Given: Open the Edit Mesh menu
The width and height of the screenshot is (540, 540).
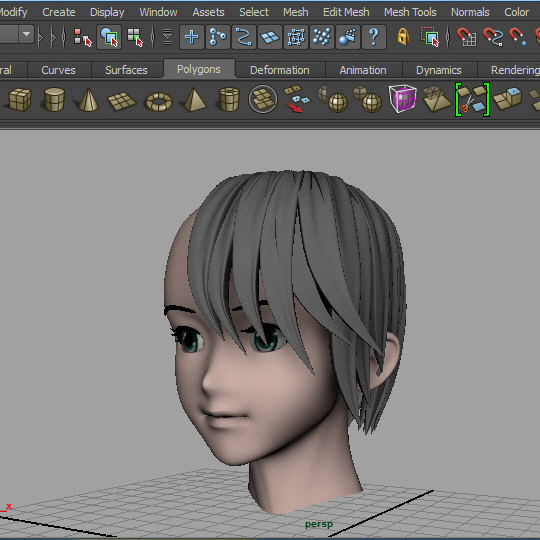Looking at the screenshot, I should click(x=346, y=12).
